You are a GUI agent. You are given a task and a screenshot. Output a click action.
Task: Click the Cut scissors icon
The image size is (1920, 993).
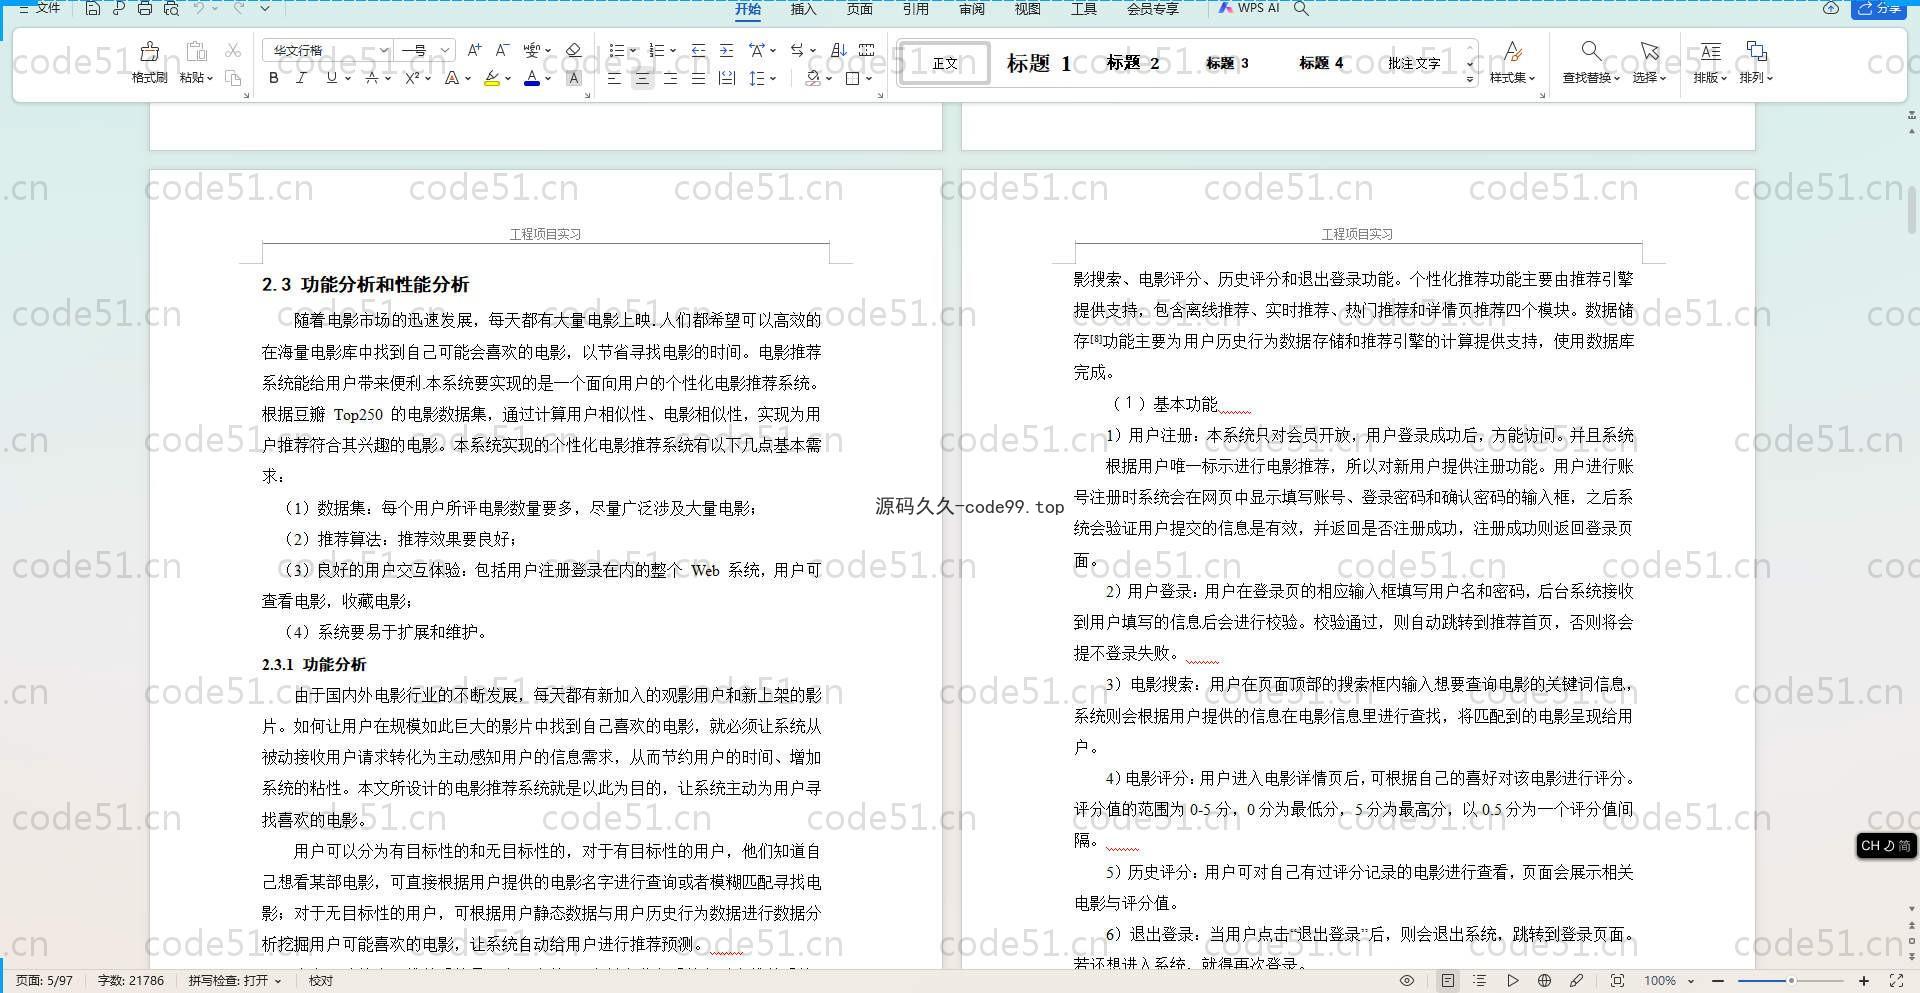(233, 50)
